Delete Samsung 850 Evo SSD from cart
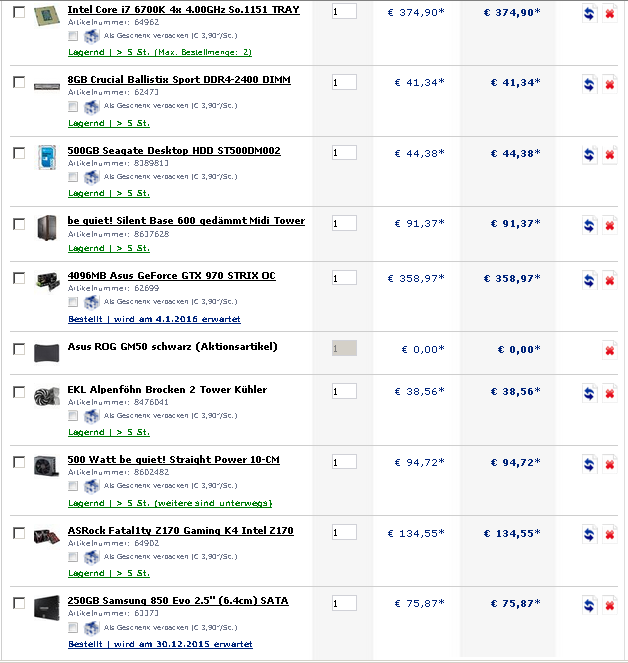Screen dimensions: 628x663 point(609,604)
